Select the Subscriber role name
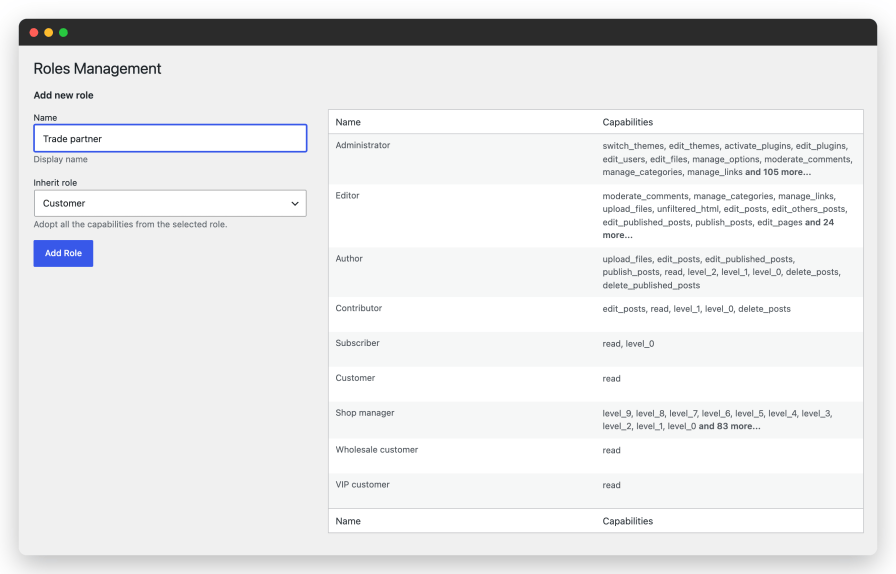 coord(358,343)
